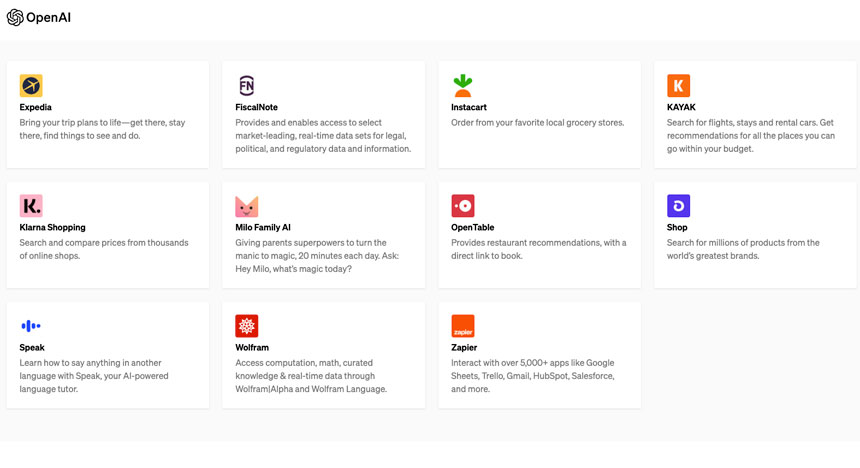Click the Klarna Shopping title
860x468 pixels.
pyautogui.click(x=53, y=227)
